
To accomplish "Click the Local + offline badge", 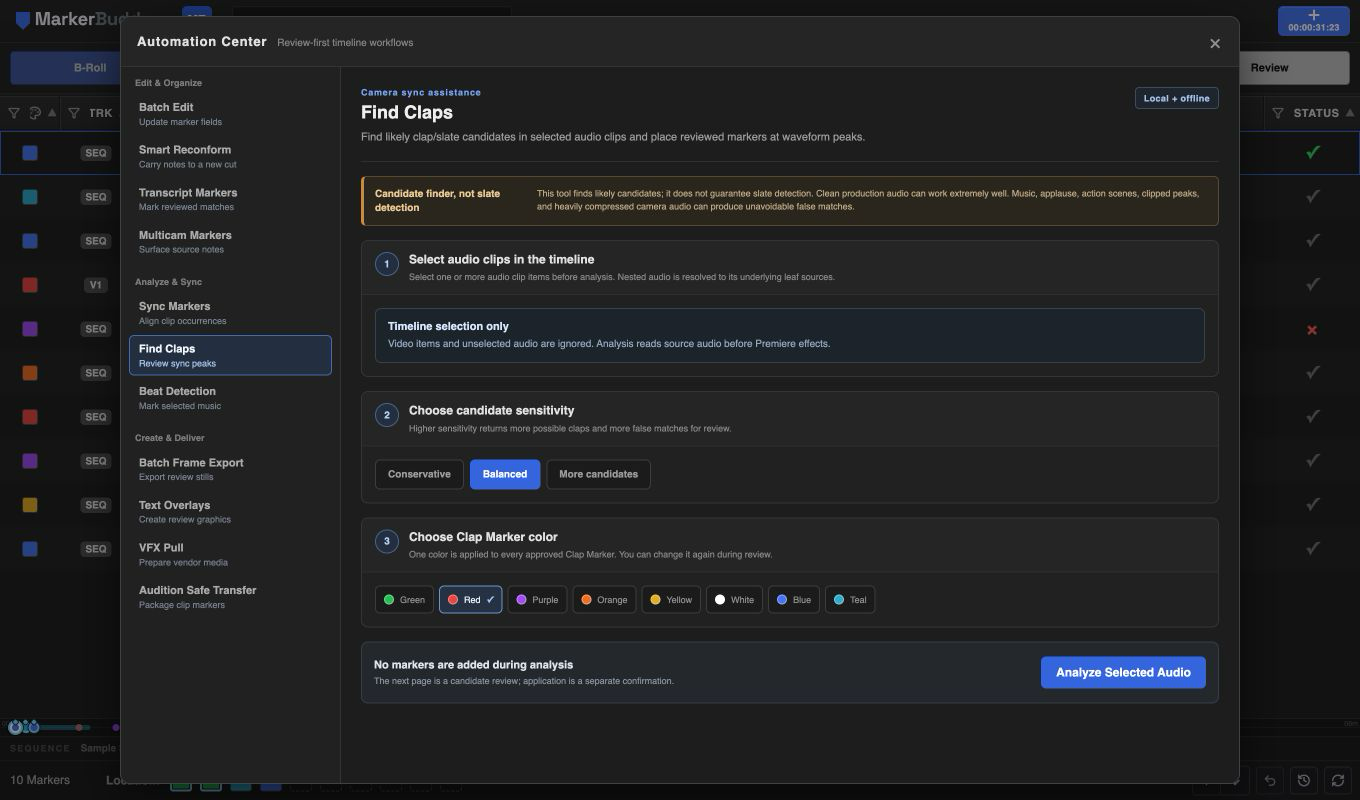I will pos(1176,98).
